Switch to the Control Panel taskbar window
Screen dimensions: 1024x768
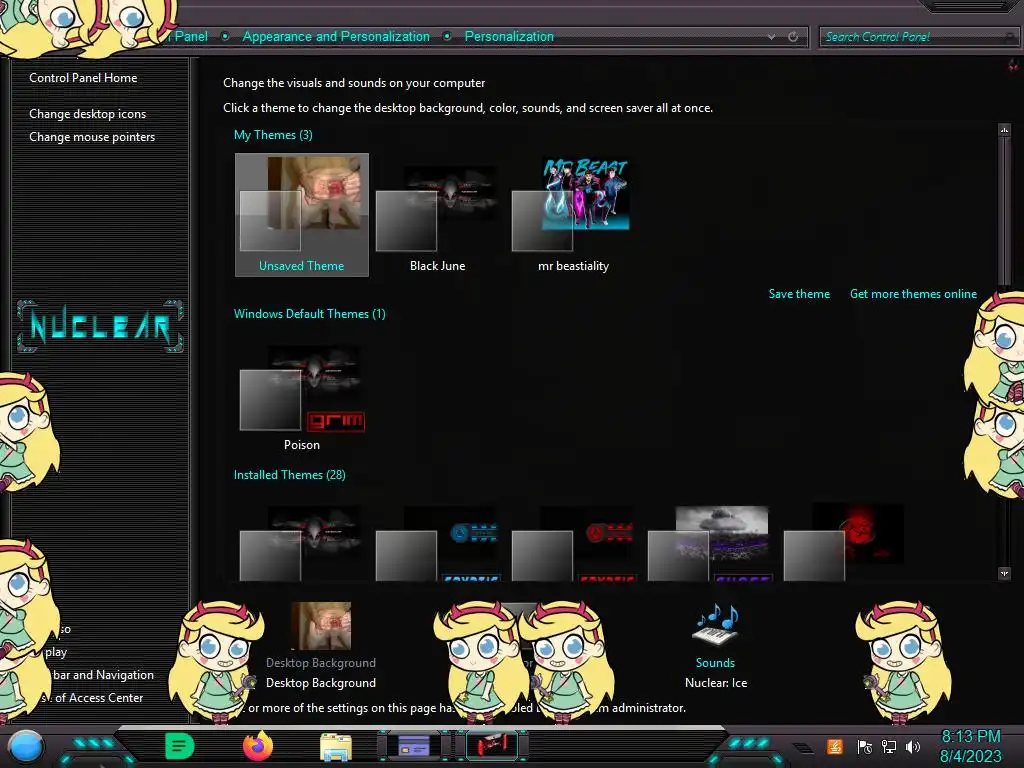click(413, 746)
